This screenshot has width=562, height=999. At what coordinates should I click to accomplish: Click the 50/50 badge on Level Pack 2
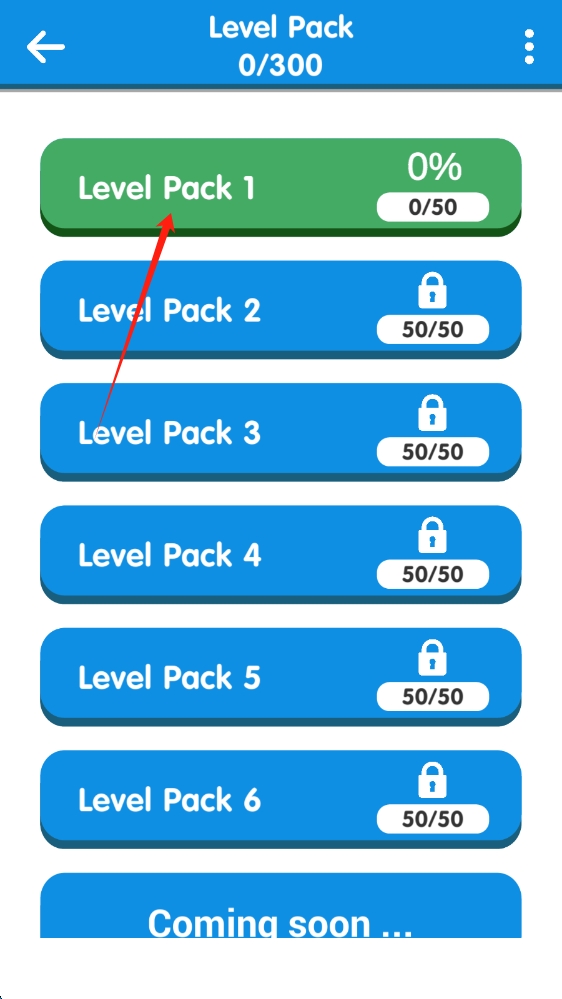(433, 329)
